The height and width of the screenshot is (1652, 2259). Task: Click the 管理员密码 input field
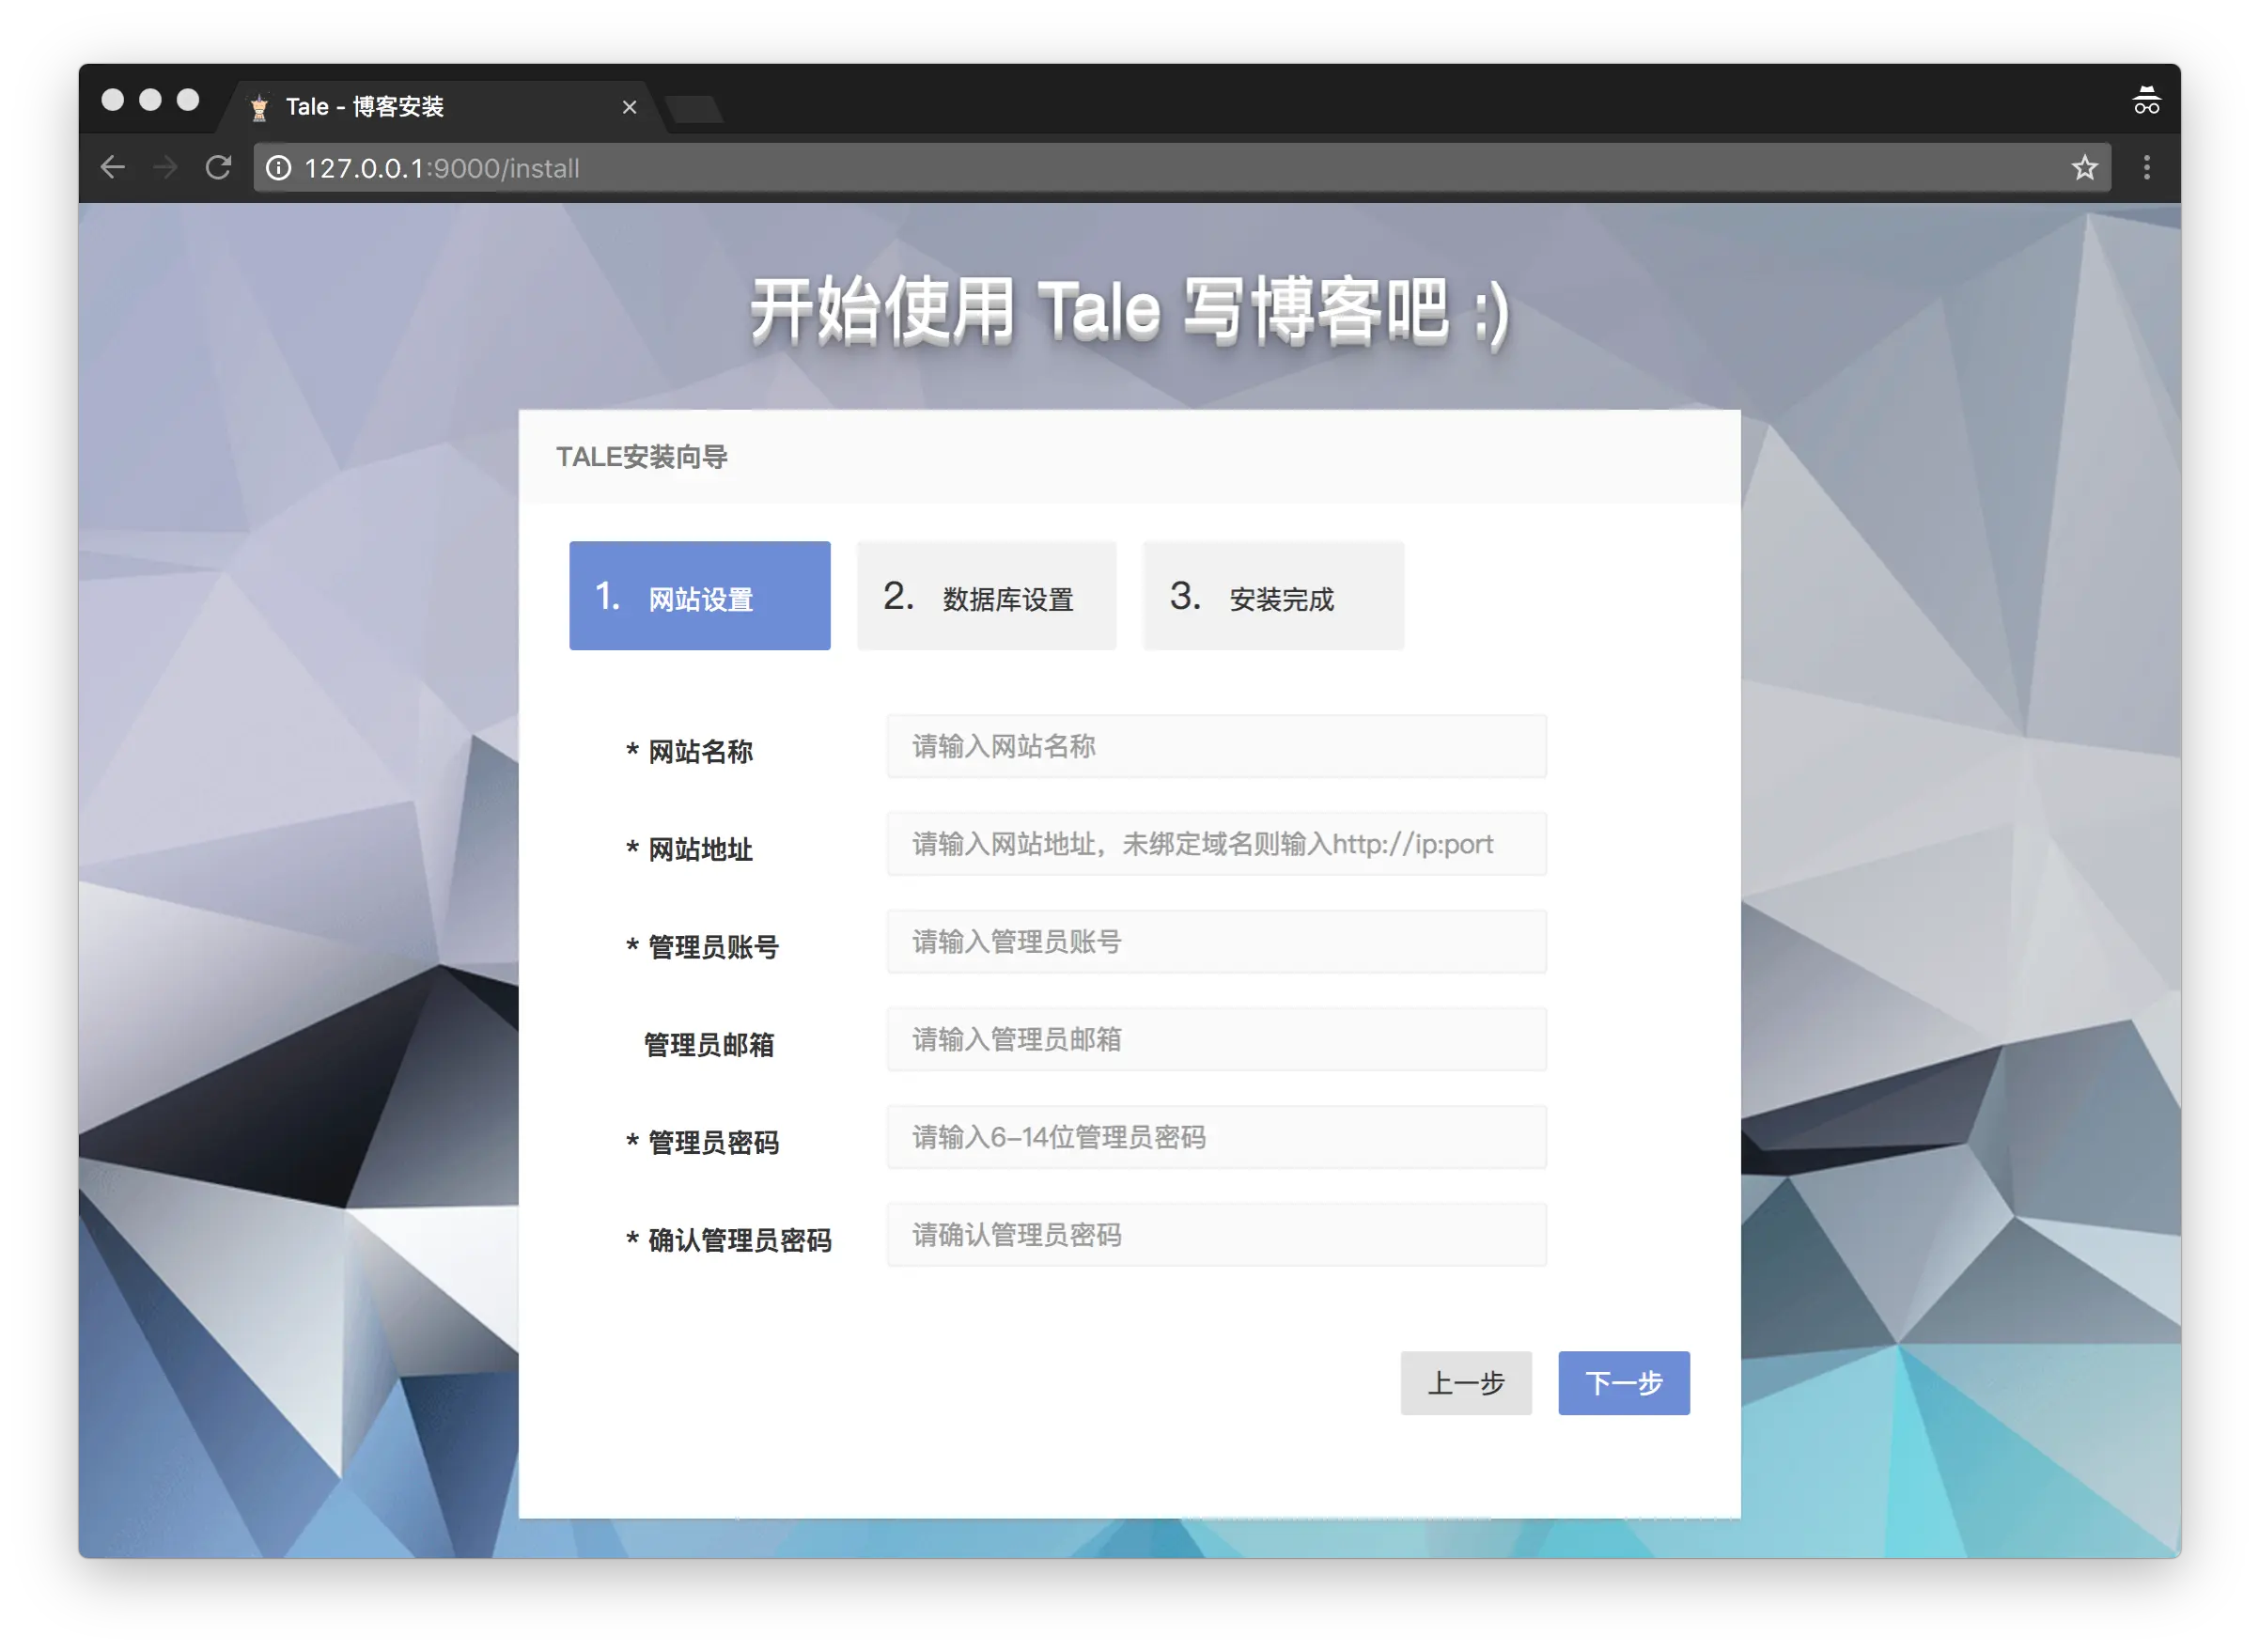click(1216, 1137)
